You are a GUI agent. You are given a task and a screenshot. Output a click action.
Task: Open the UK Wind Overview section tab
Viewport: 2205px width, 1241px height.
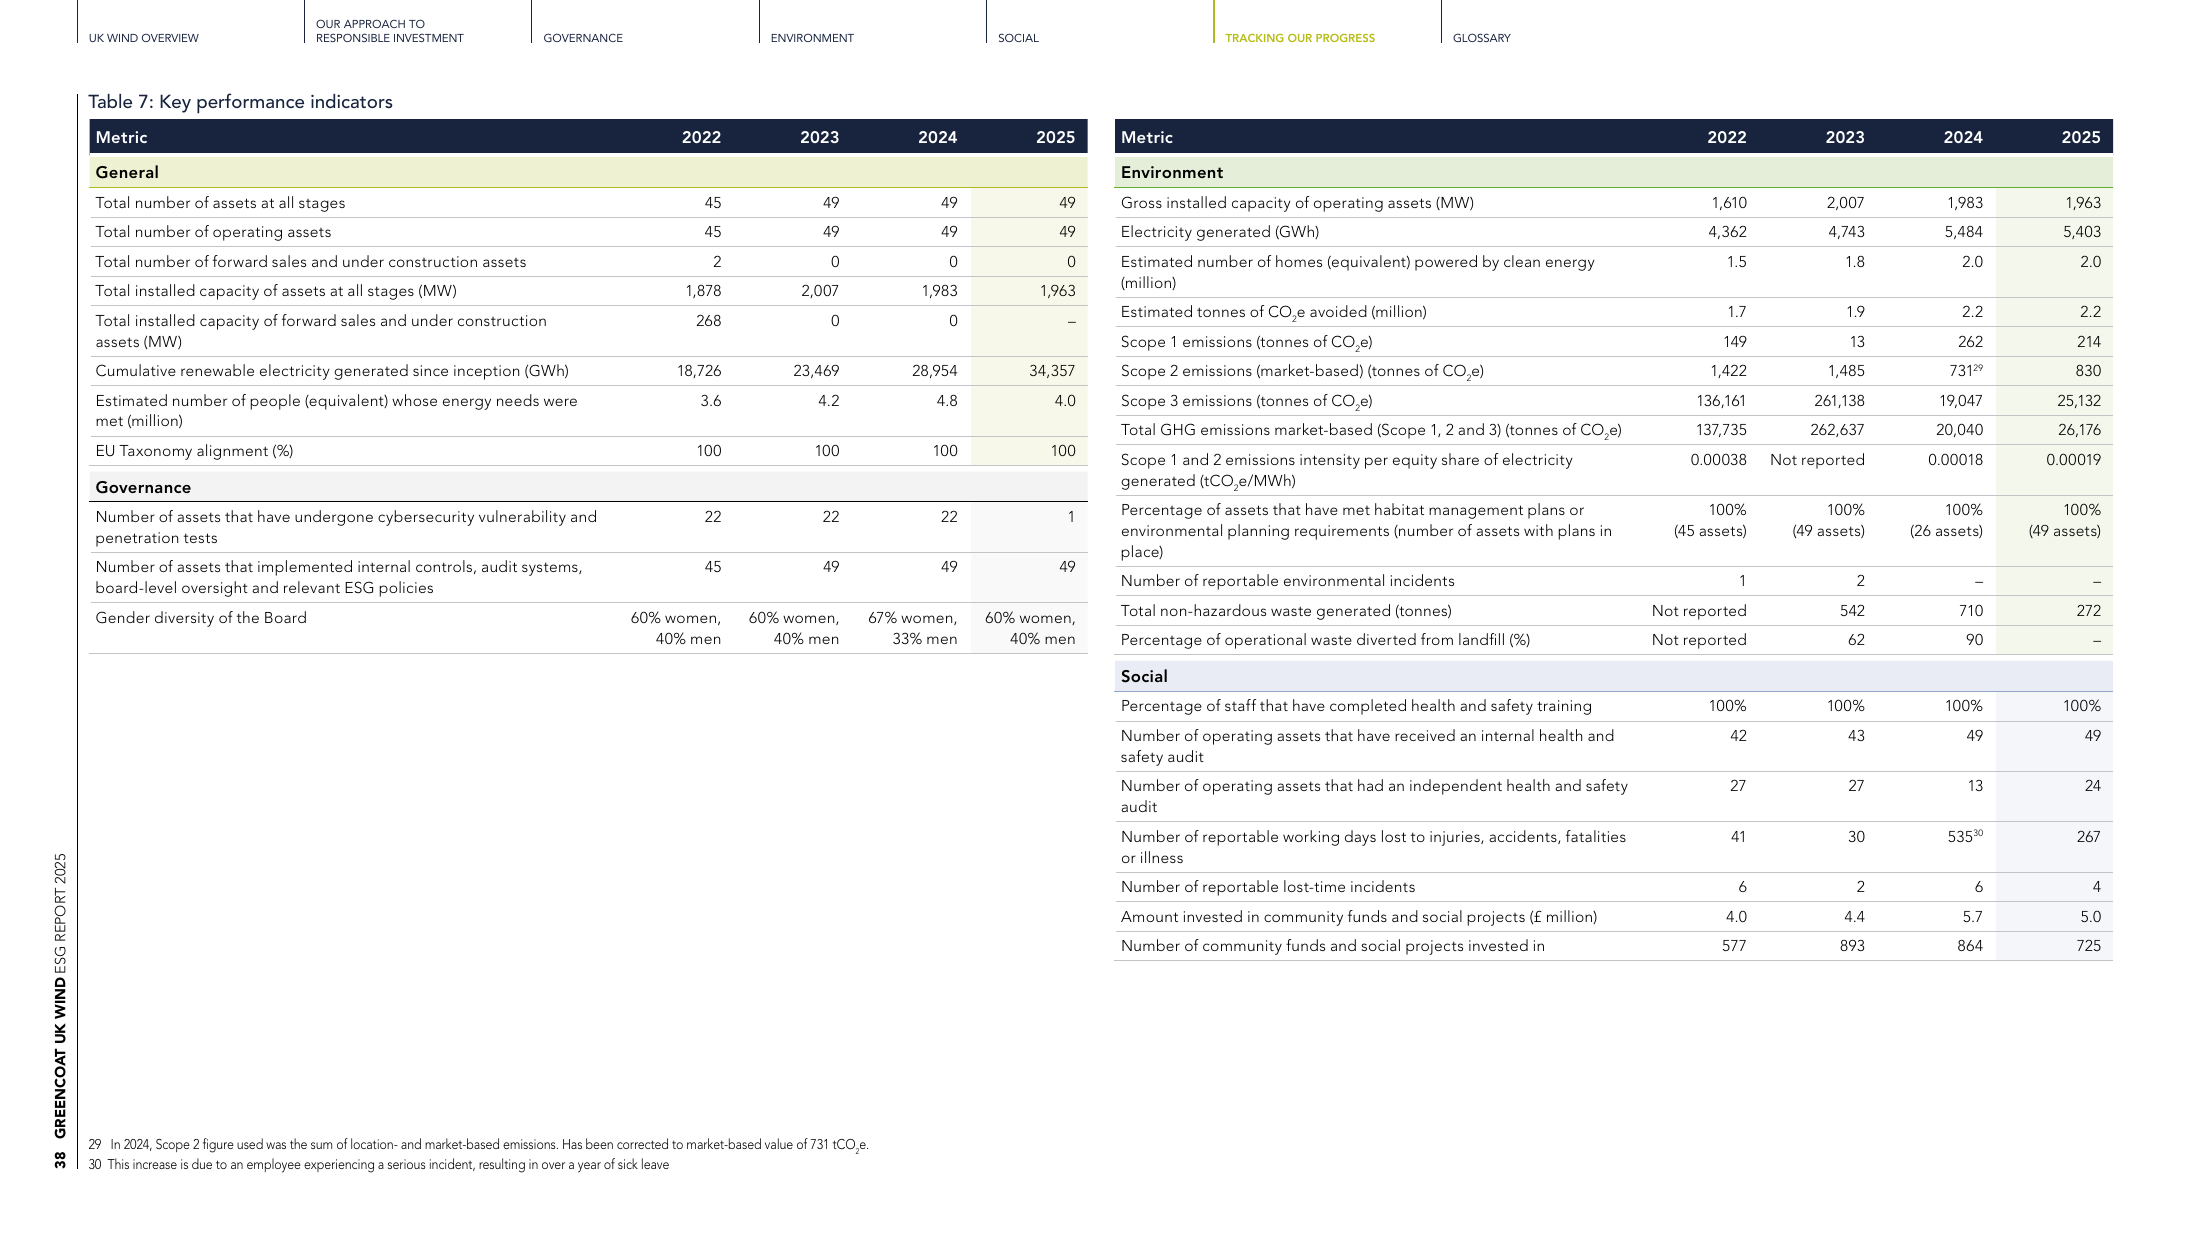pyautogui.click(x=143, y=38)
